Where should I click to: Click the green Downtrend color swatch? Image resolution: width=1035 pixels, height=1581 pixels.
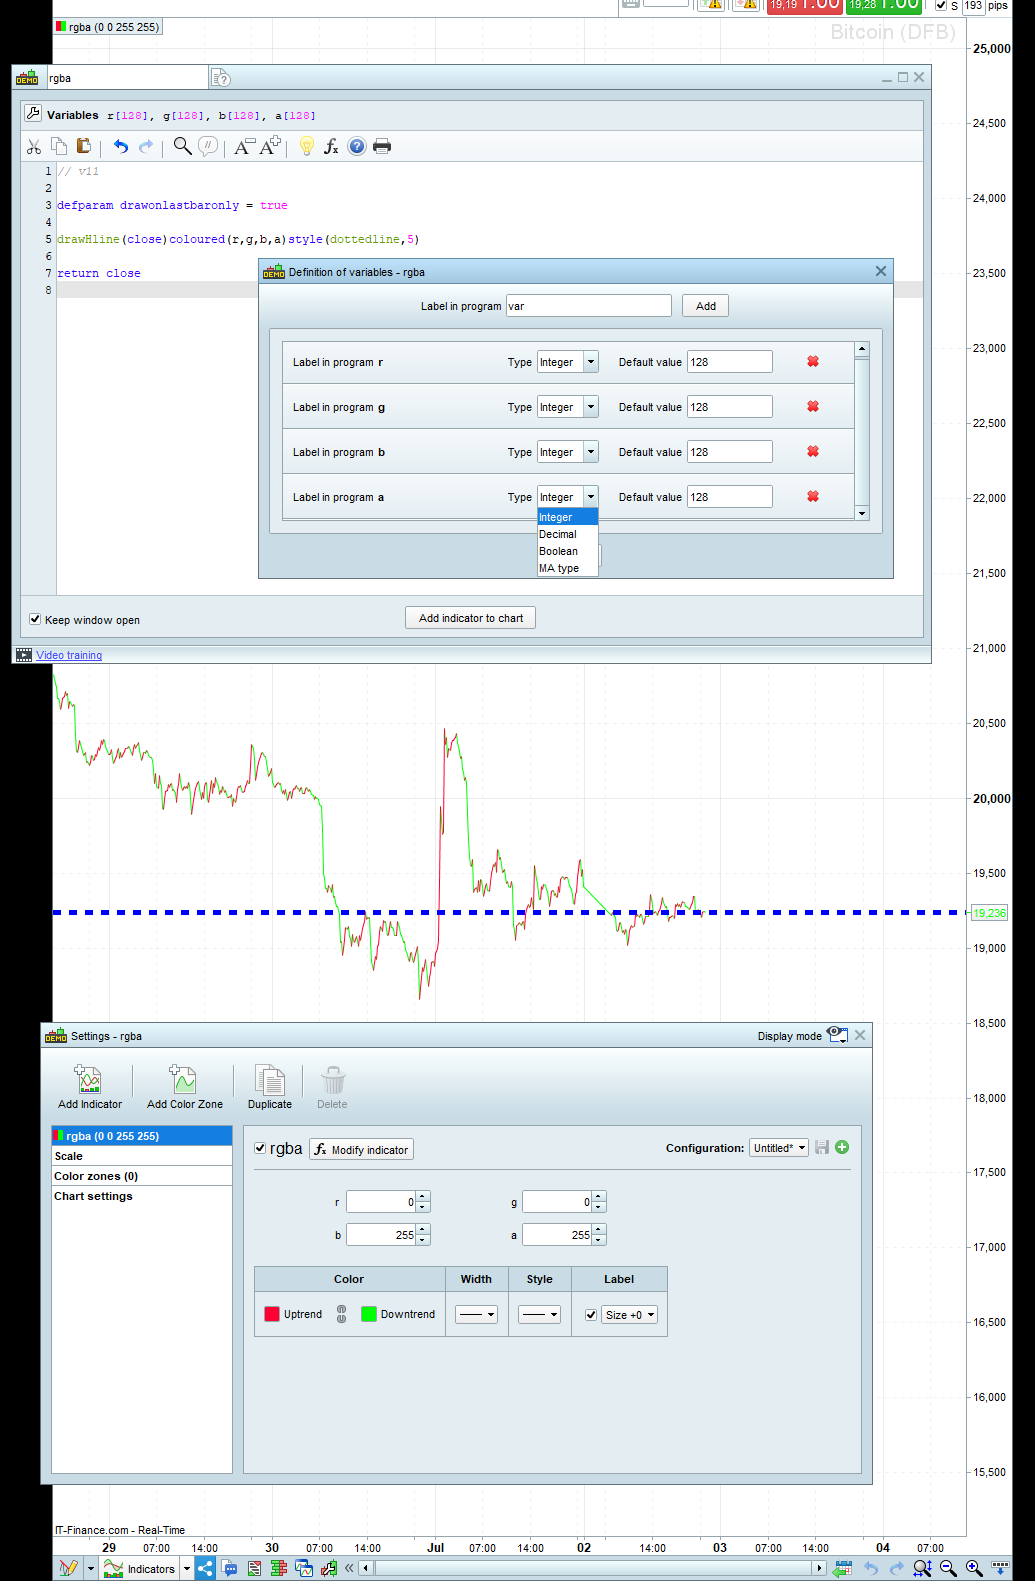click(x=369, y=1314)
